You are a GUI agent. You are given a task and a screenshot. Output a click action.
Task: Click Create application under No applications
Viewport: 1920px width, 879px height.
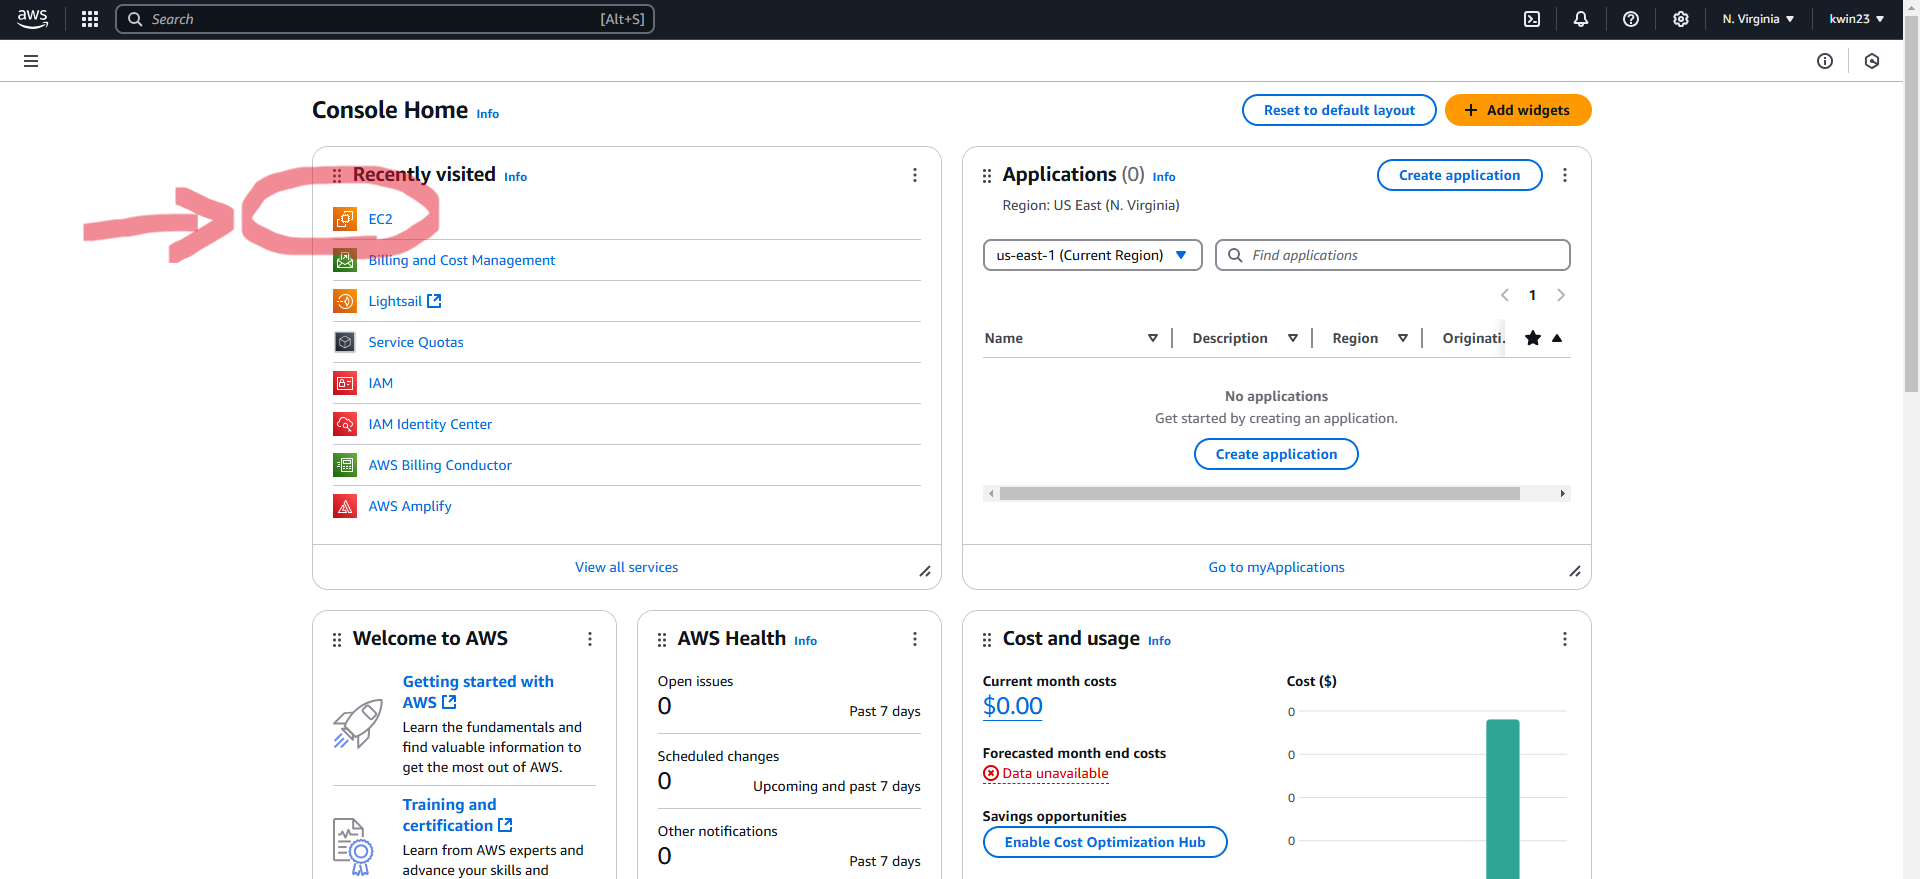tap(1276, 454)
